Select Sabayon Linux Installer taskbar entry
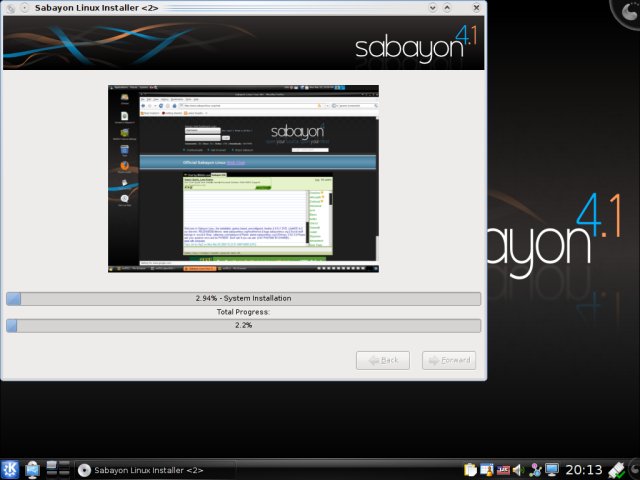This screenshot has height=480, width=640. (156, 470)
